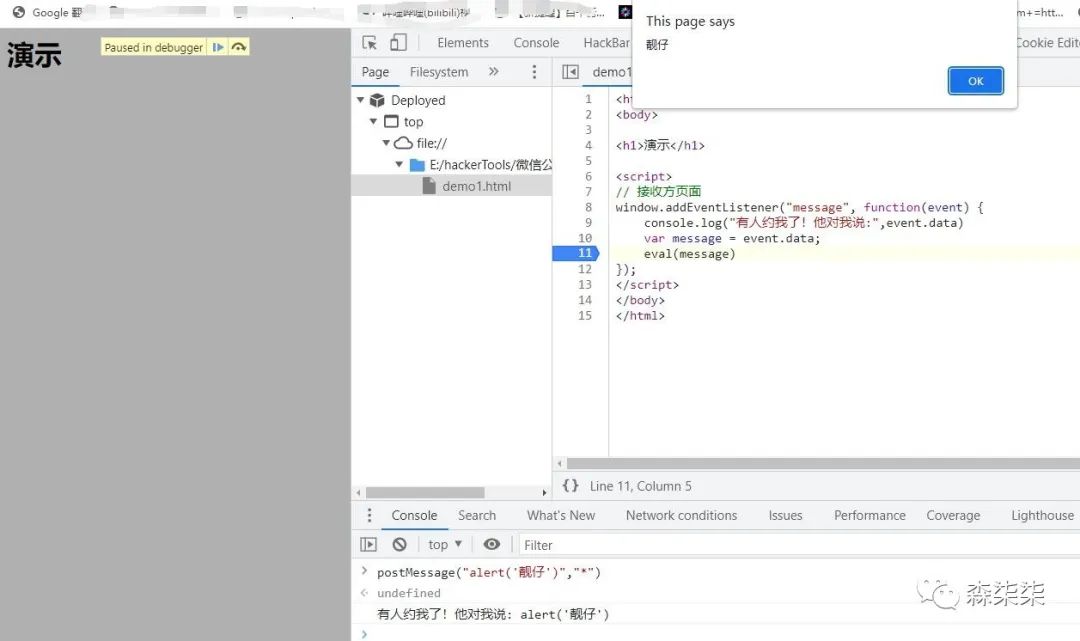Open the HackBar panel tab
1080x641 pixels.
pos(606,43)
